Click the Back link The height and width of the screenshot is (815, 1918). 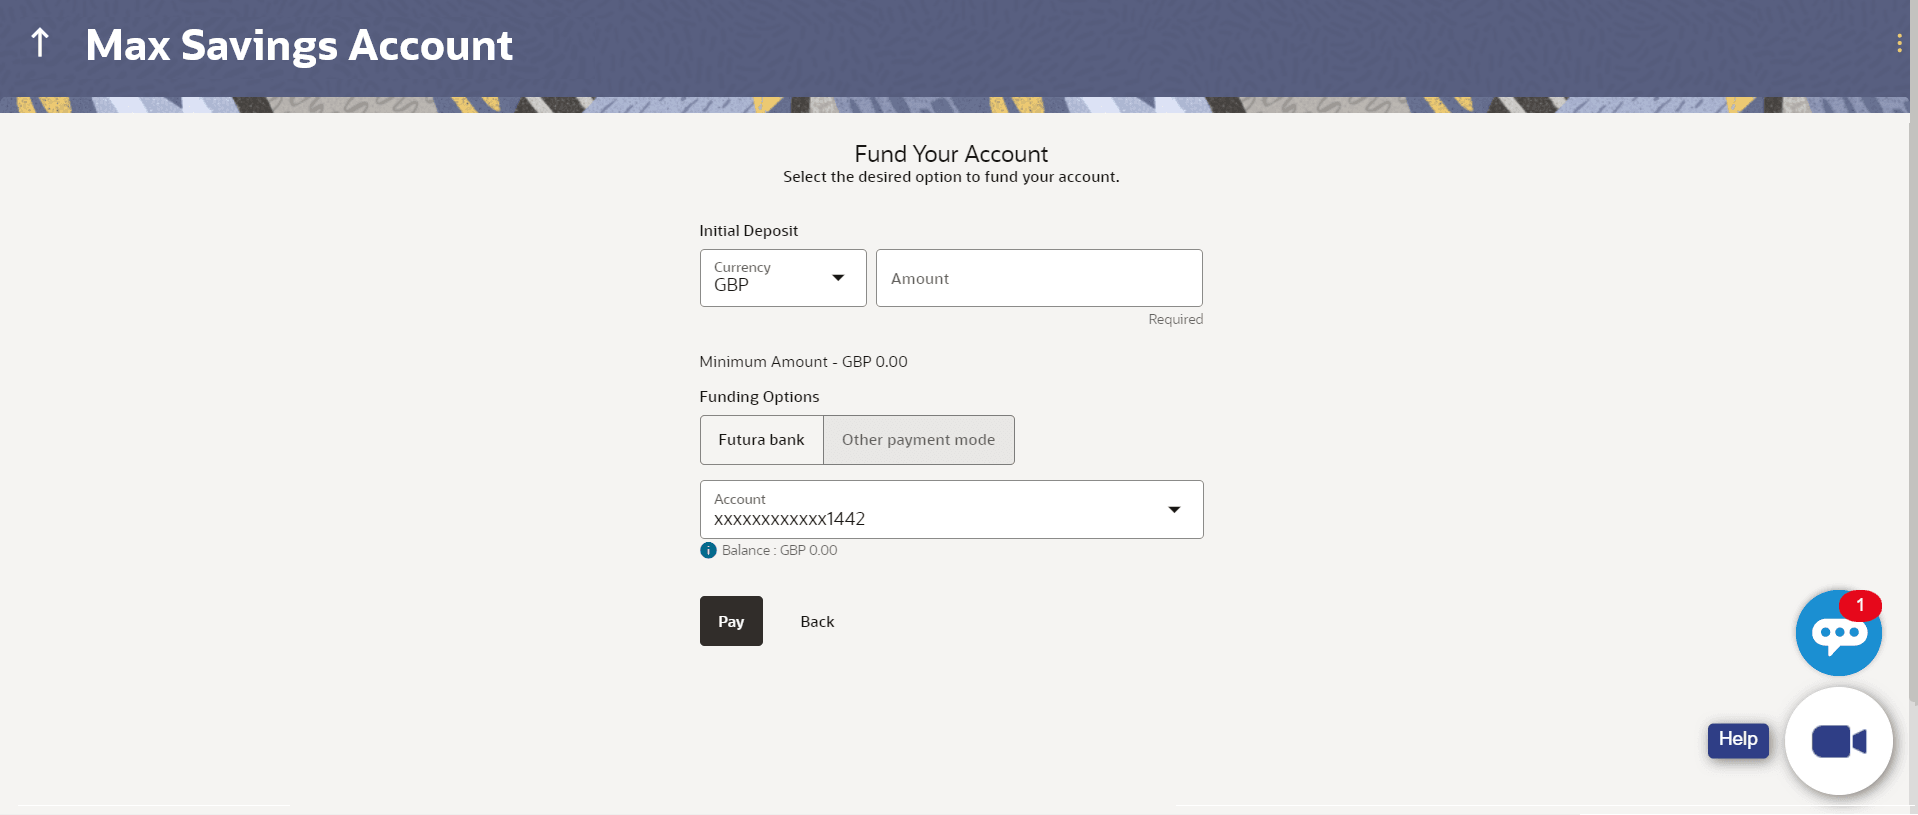[x=817, y=622]
